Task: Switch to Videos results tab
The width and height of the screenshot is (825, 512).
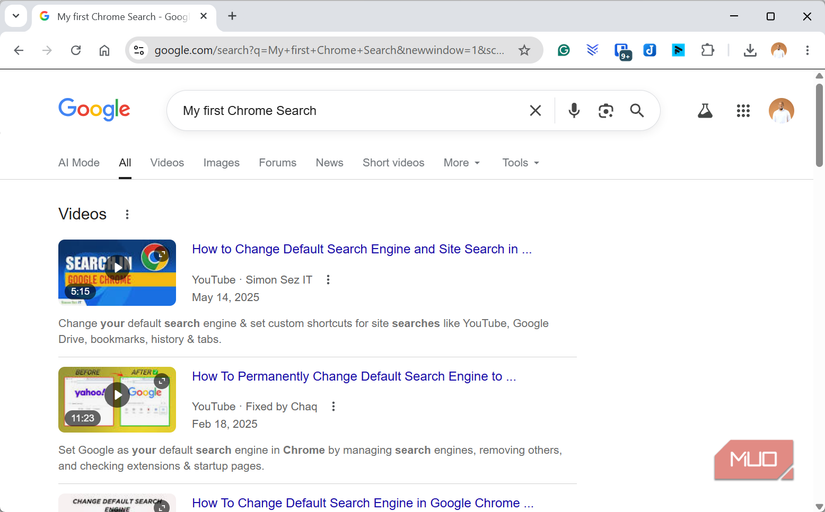Action: 167,163
